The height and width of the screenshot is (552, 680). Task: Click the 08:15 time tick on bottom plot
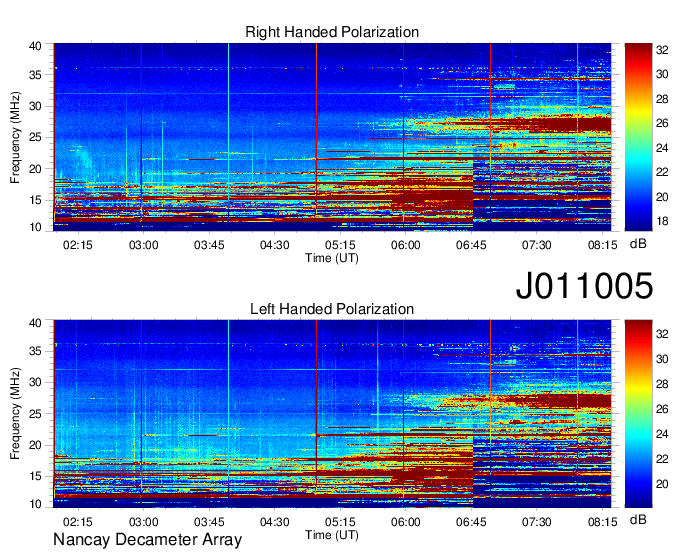click(x=602, y=522)
